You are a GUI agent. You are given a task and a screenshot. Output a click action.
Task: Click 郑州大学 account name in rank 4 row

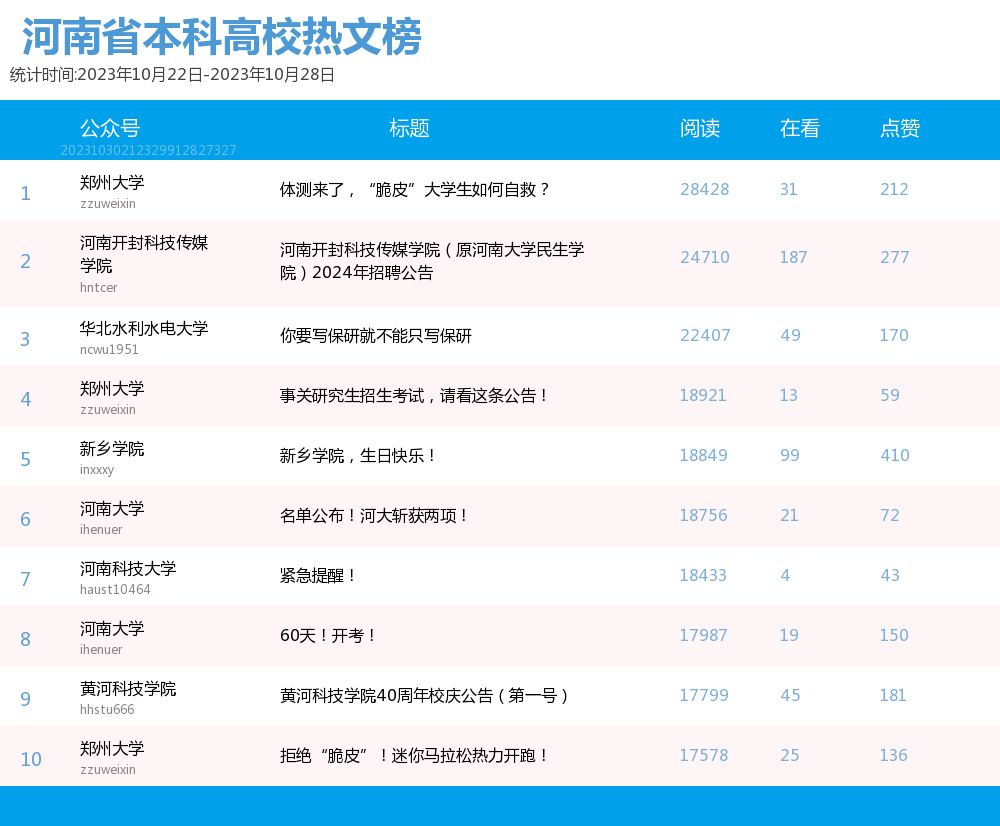point(112,388)
